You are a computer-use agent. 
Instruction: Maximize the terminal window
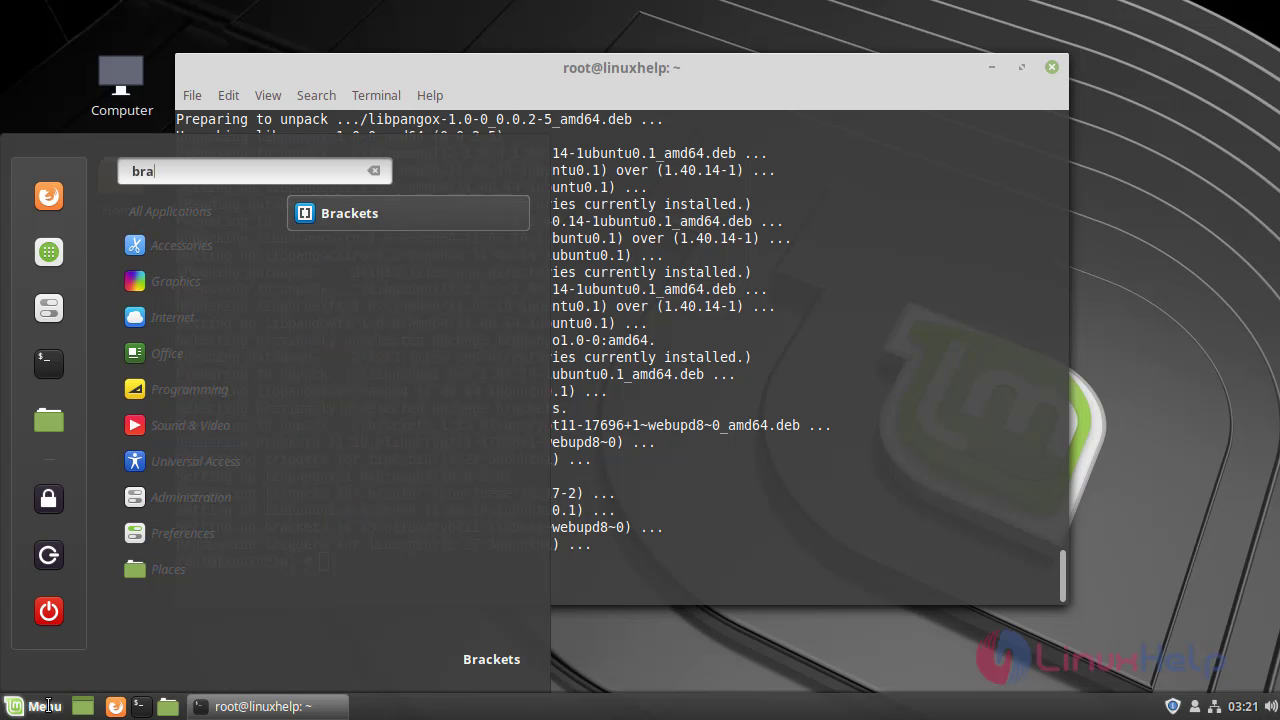click(1021, 67)
